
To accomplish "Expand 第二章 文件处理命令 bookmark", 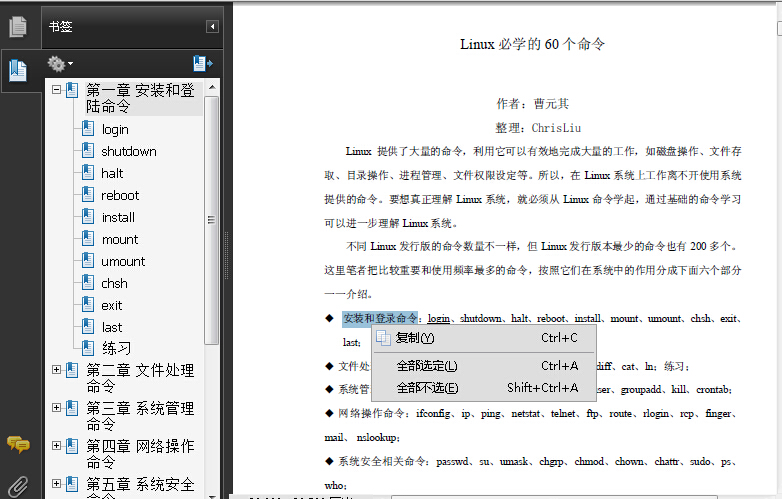I will pyautogui.click(x=56, y=370).
